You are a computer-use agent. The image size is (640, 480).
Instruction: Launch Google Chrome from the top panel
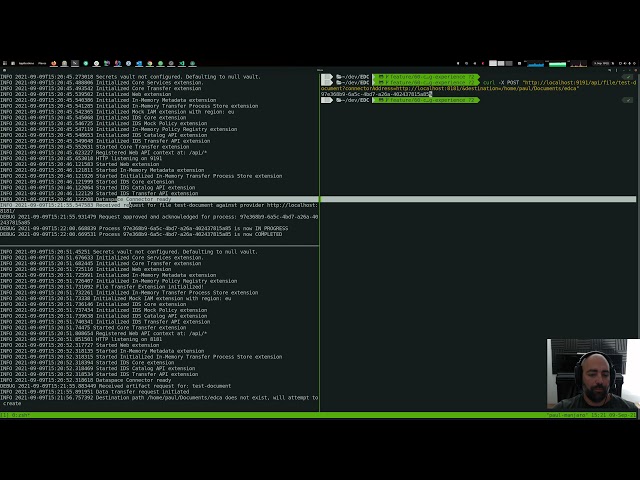[x=150, y=63]
